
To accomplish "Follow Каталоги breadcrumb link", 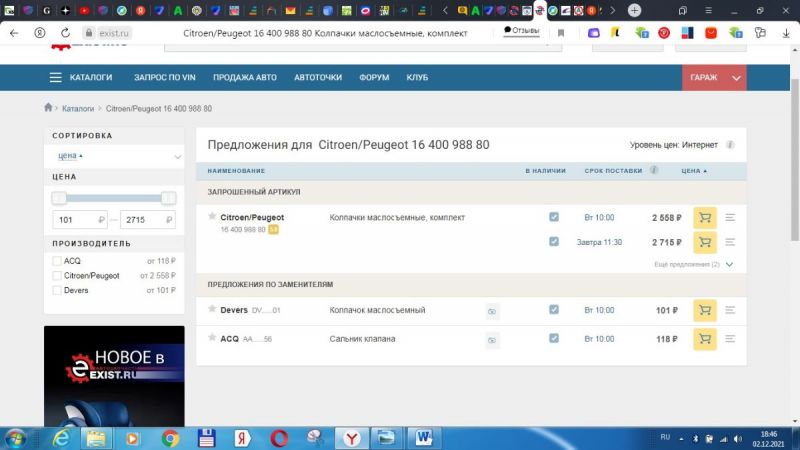I will [78, 109].
